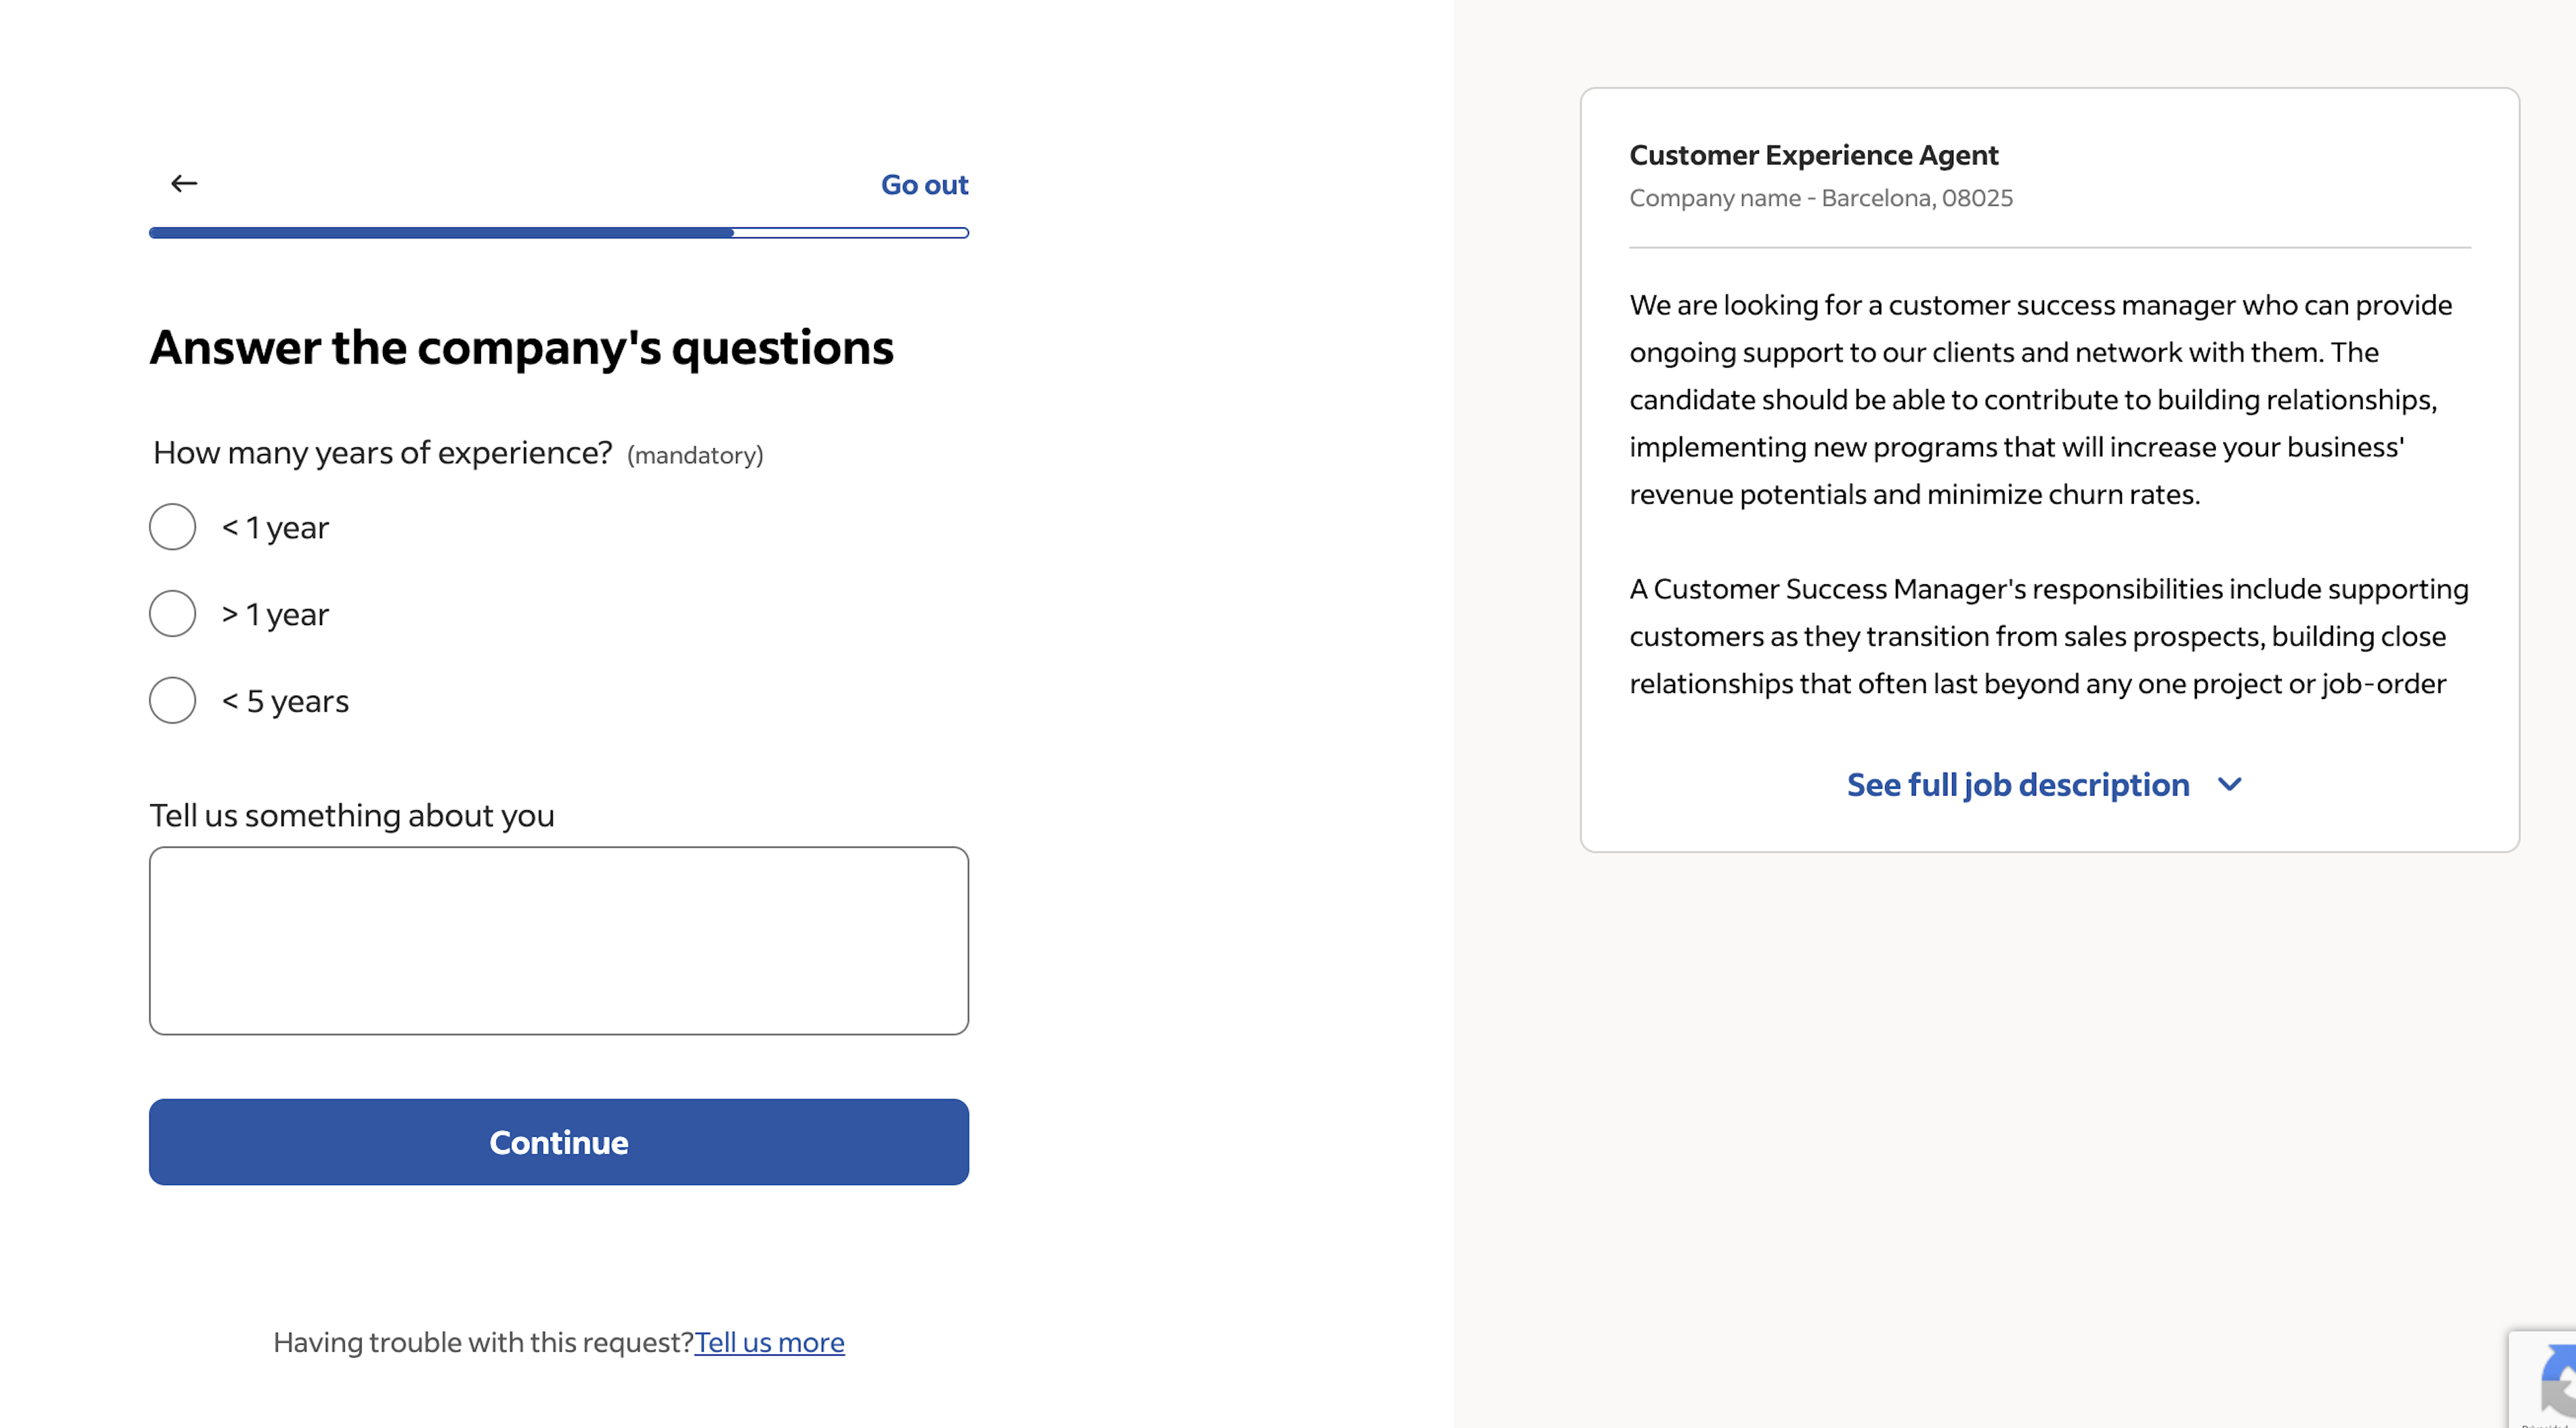This screenshot has height=1428, width=2576.
Task: Open the Tell us more link
Action: tap(769, 1342)
